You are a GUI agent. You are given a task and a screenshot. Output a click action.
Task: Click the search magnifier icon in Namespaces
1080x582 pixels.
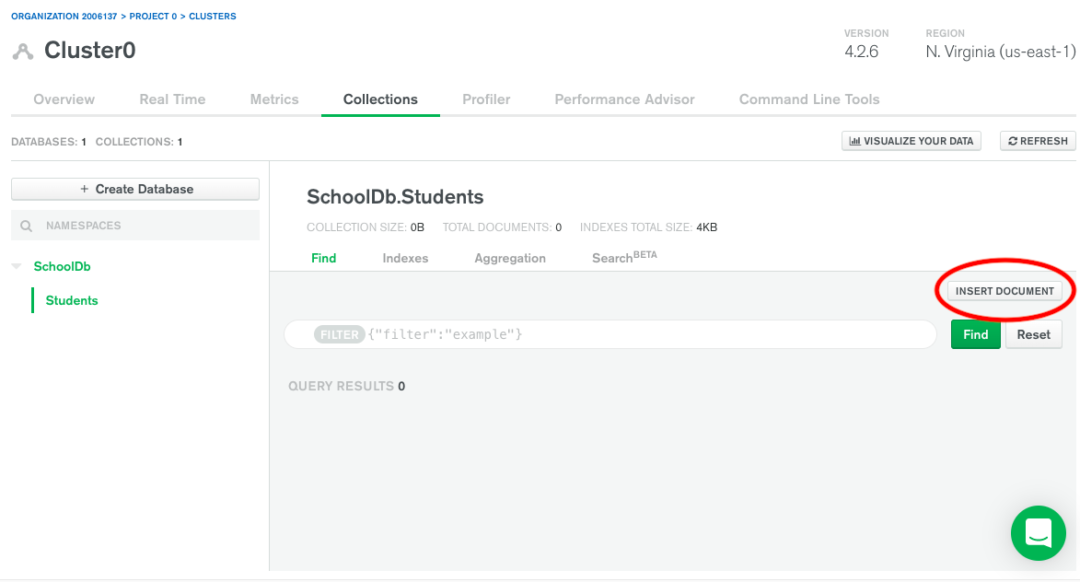coord(26,226)
